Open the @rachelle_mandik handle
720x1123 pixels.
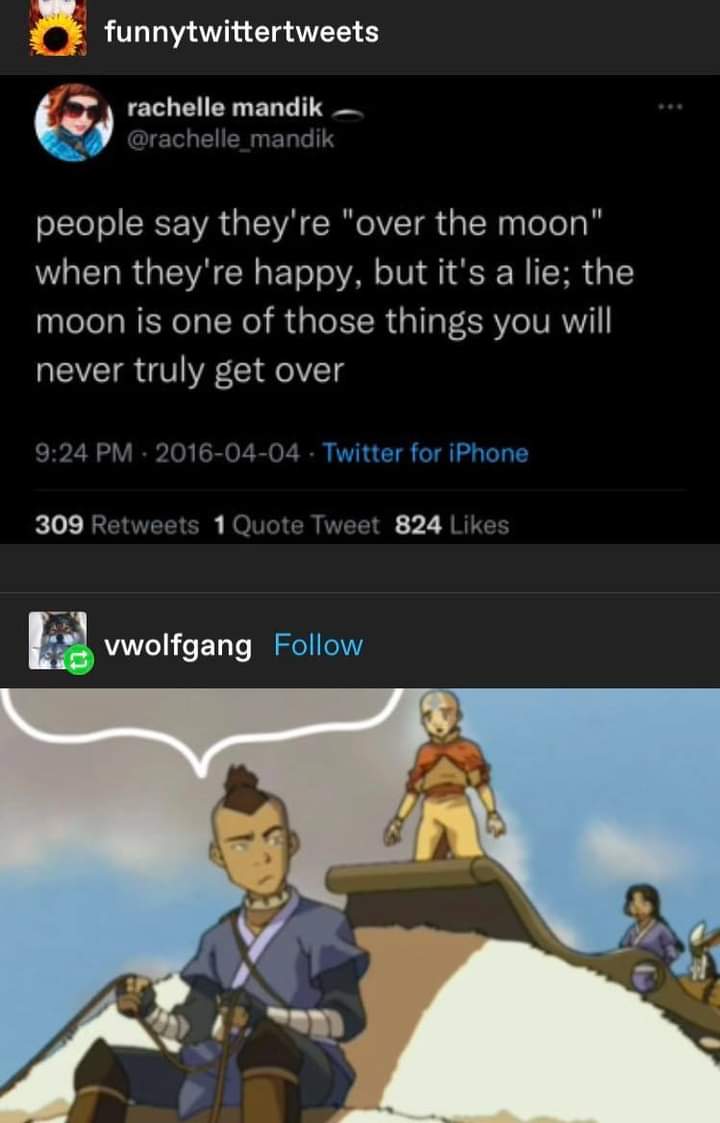click(231, 139)
